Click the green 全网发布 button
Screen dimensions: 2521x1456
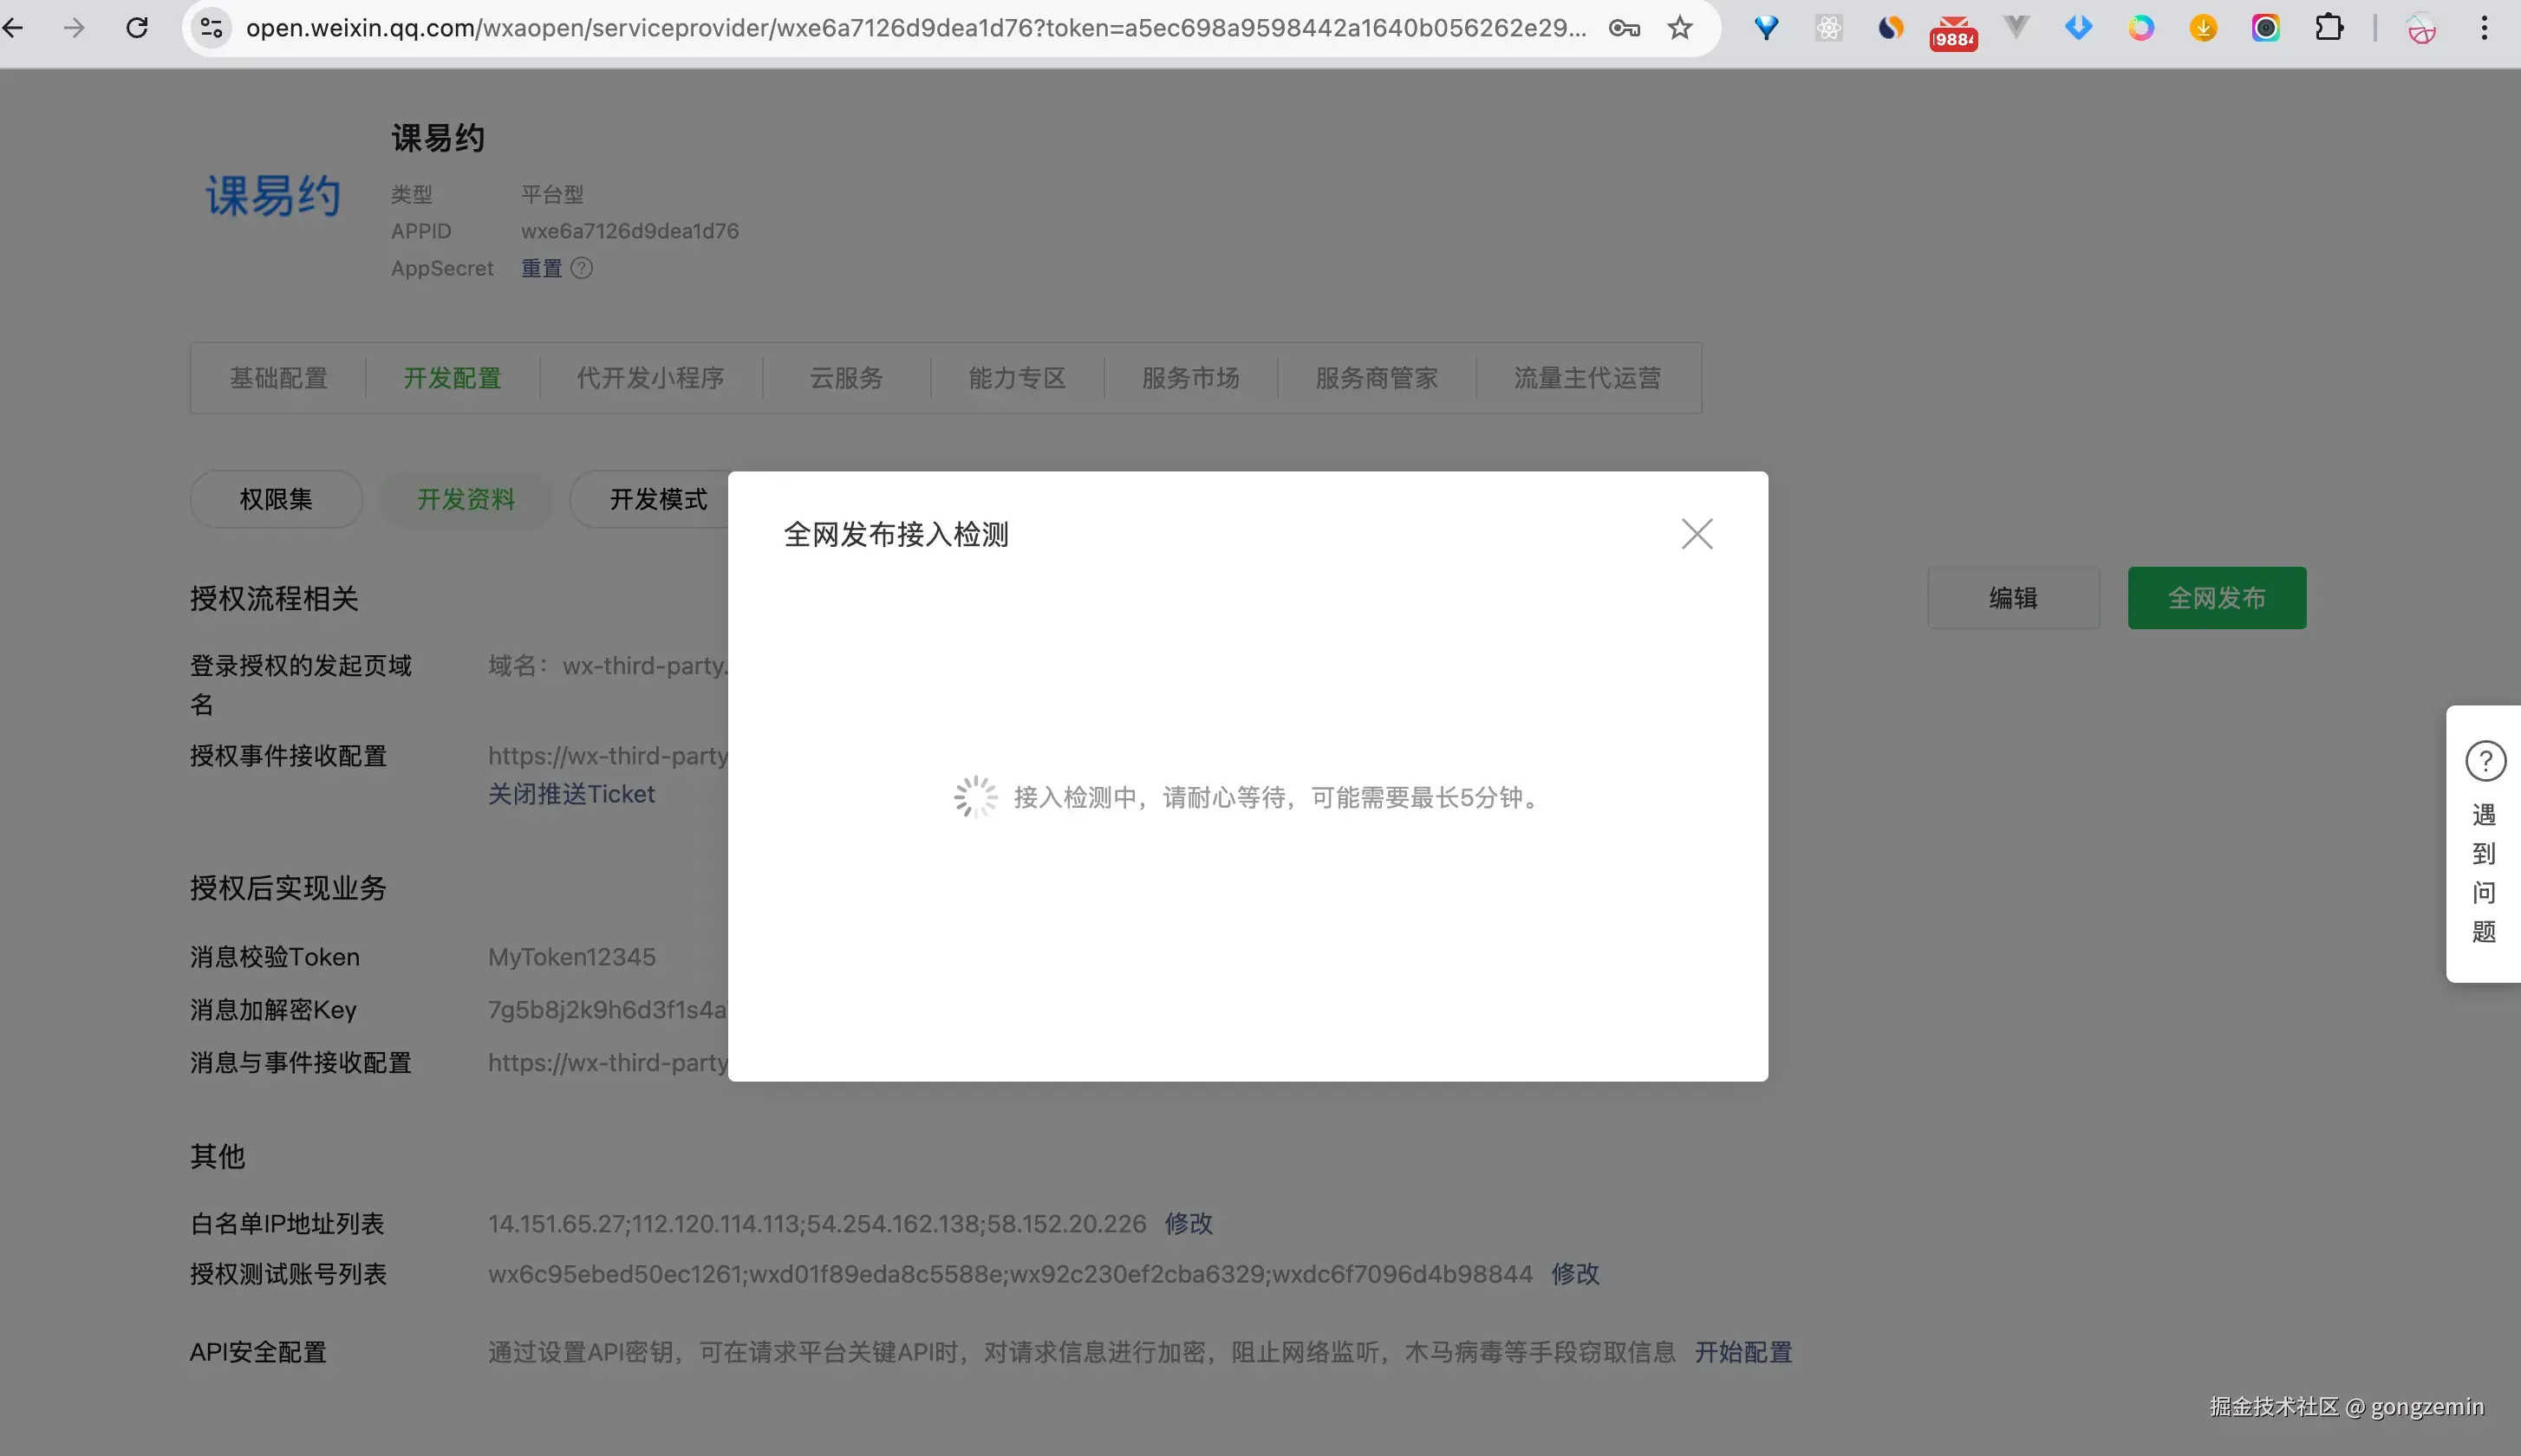point(2216,598)
